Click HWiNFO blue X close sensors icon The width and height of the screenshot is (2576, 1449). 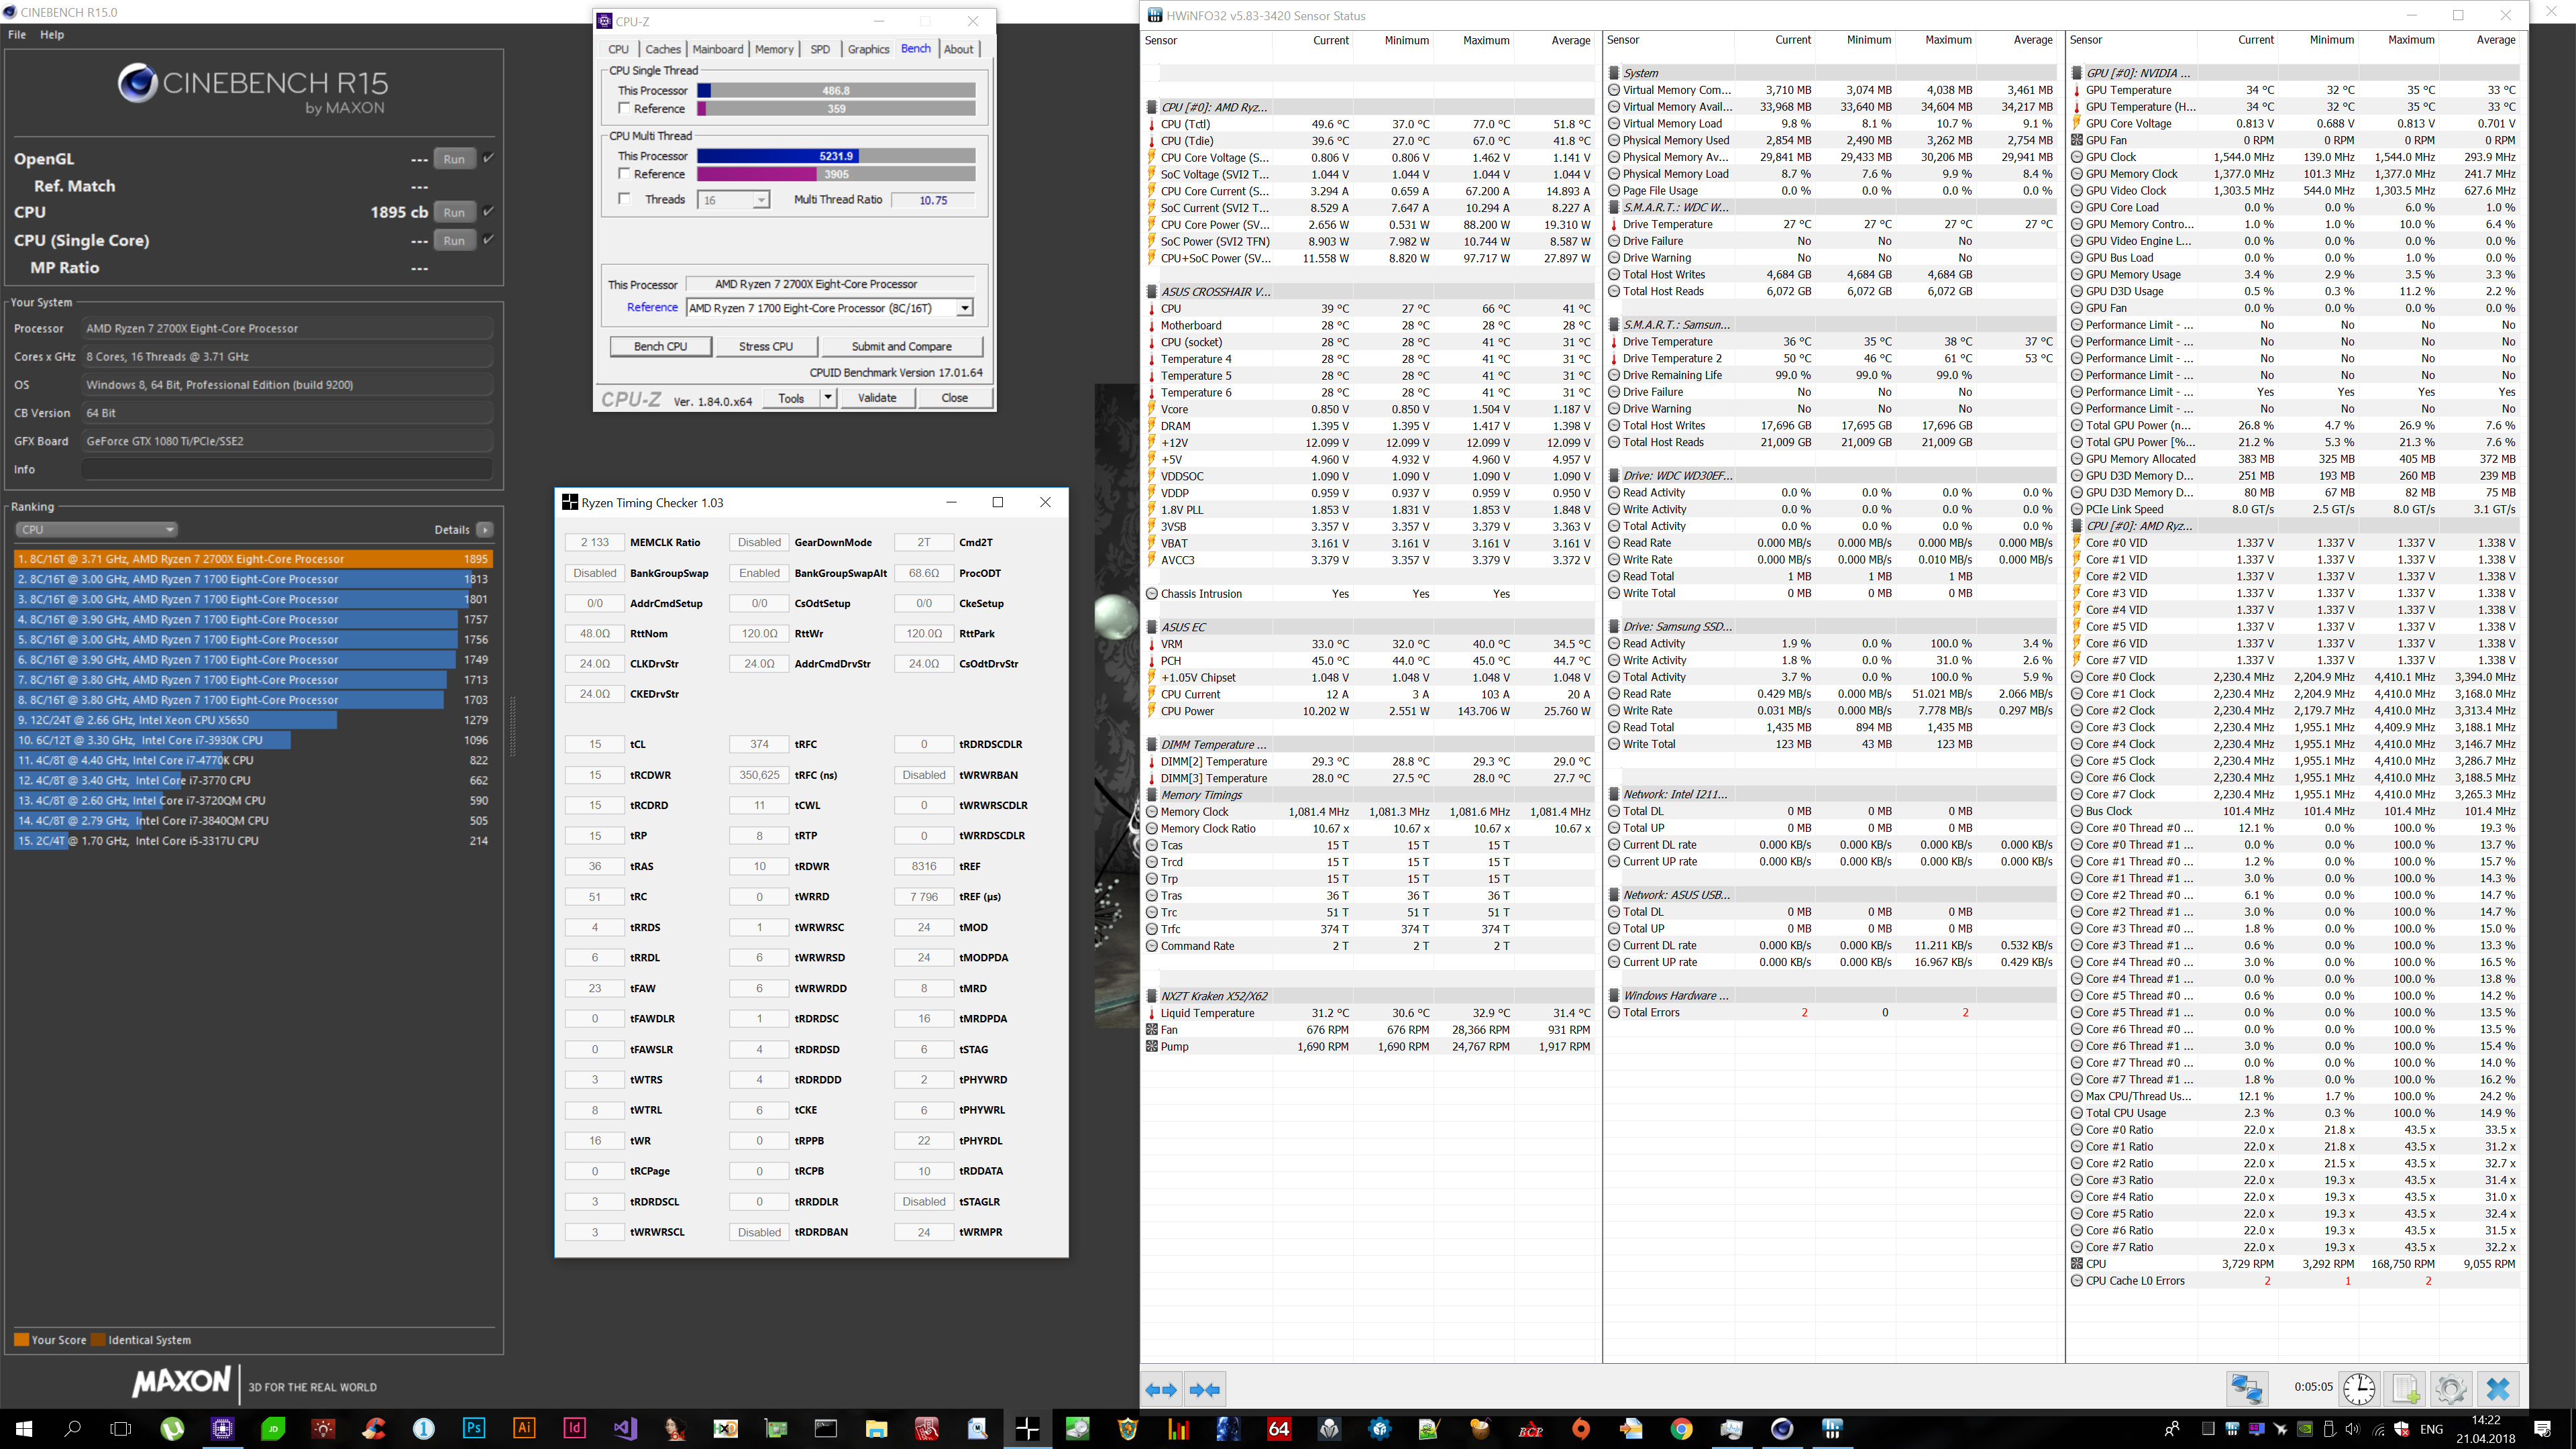[x=2498, y=1389]
